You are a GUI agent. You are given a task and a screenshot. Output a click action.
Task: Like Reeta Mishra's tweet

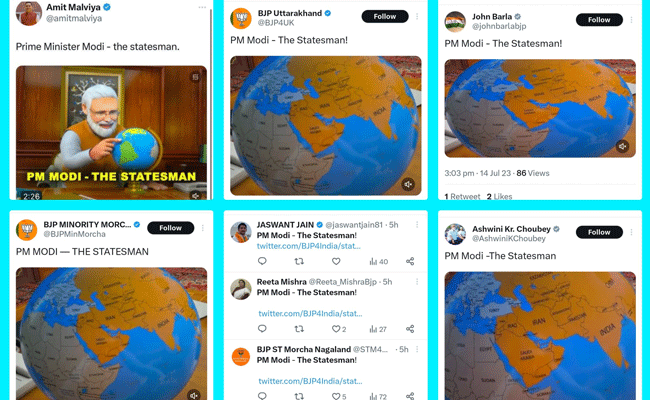tap(339, 329)
